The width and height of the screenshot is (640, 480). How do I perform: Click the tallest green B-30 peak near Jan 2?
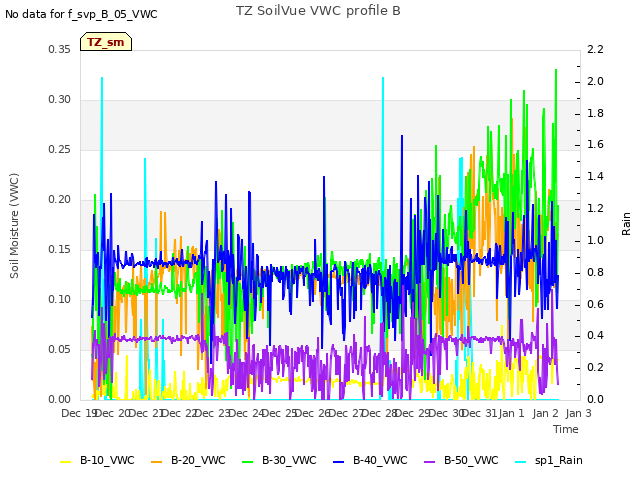[556, 71]
